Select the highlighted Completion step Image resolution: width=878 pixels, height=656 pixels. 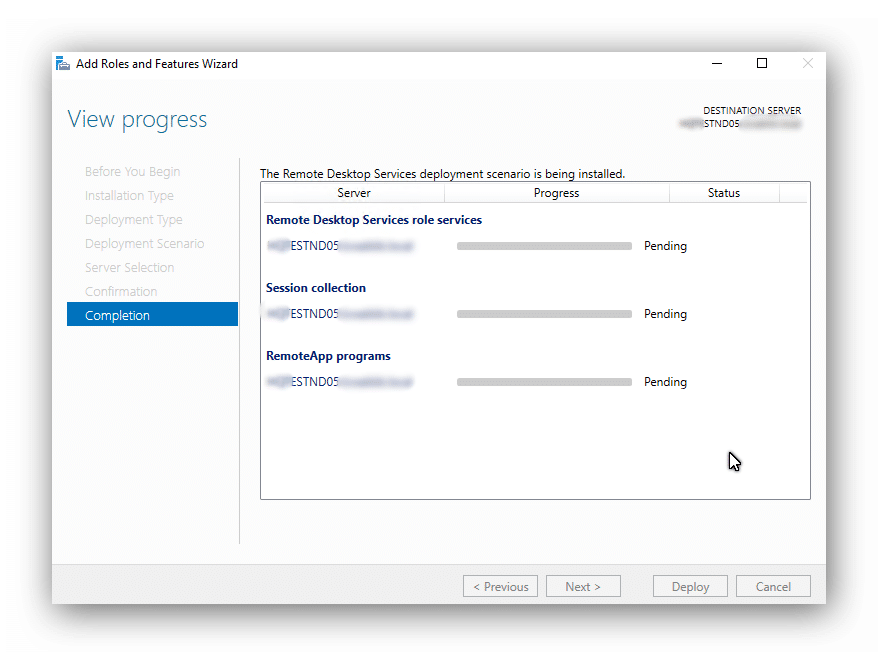tap(152, 315)
